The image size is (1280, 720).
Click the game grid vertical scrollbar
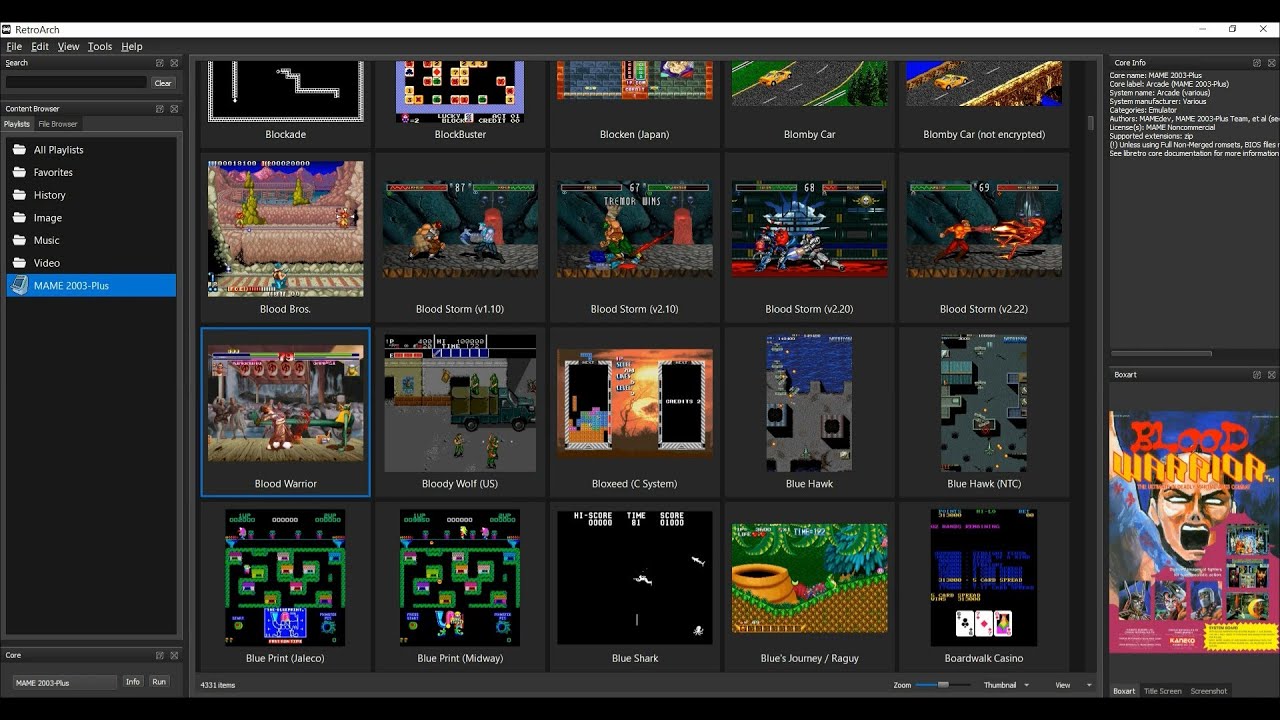click(x=1091, y=124)
